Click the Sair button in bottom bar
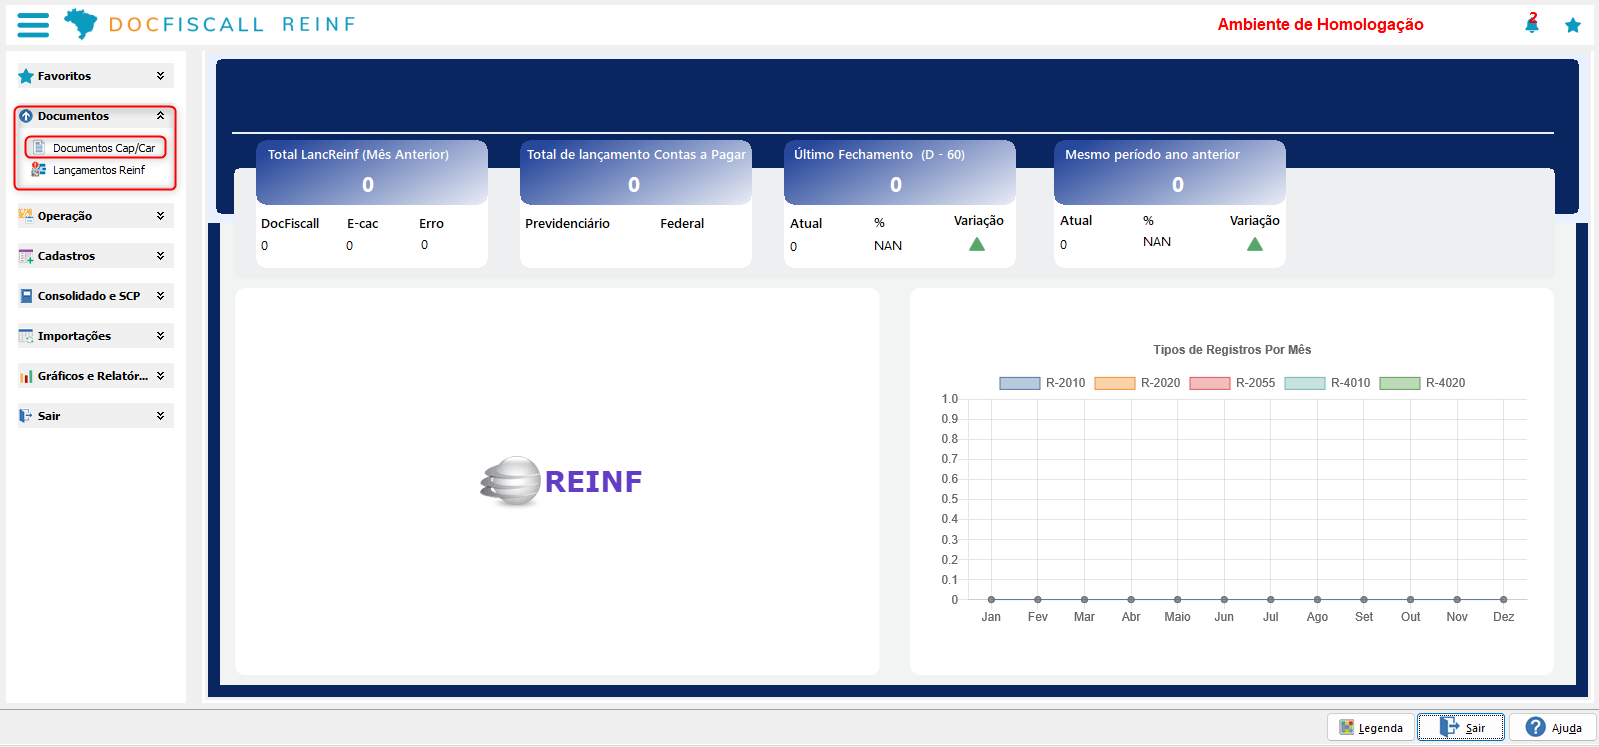1599x747 pixels. (1461, 727)
